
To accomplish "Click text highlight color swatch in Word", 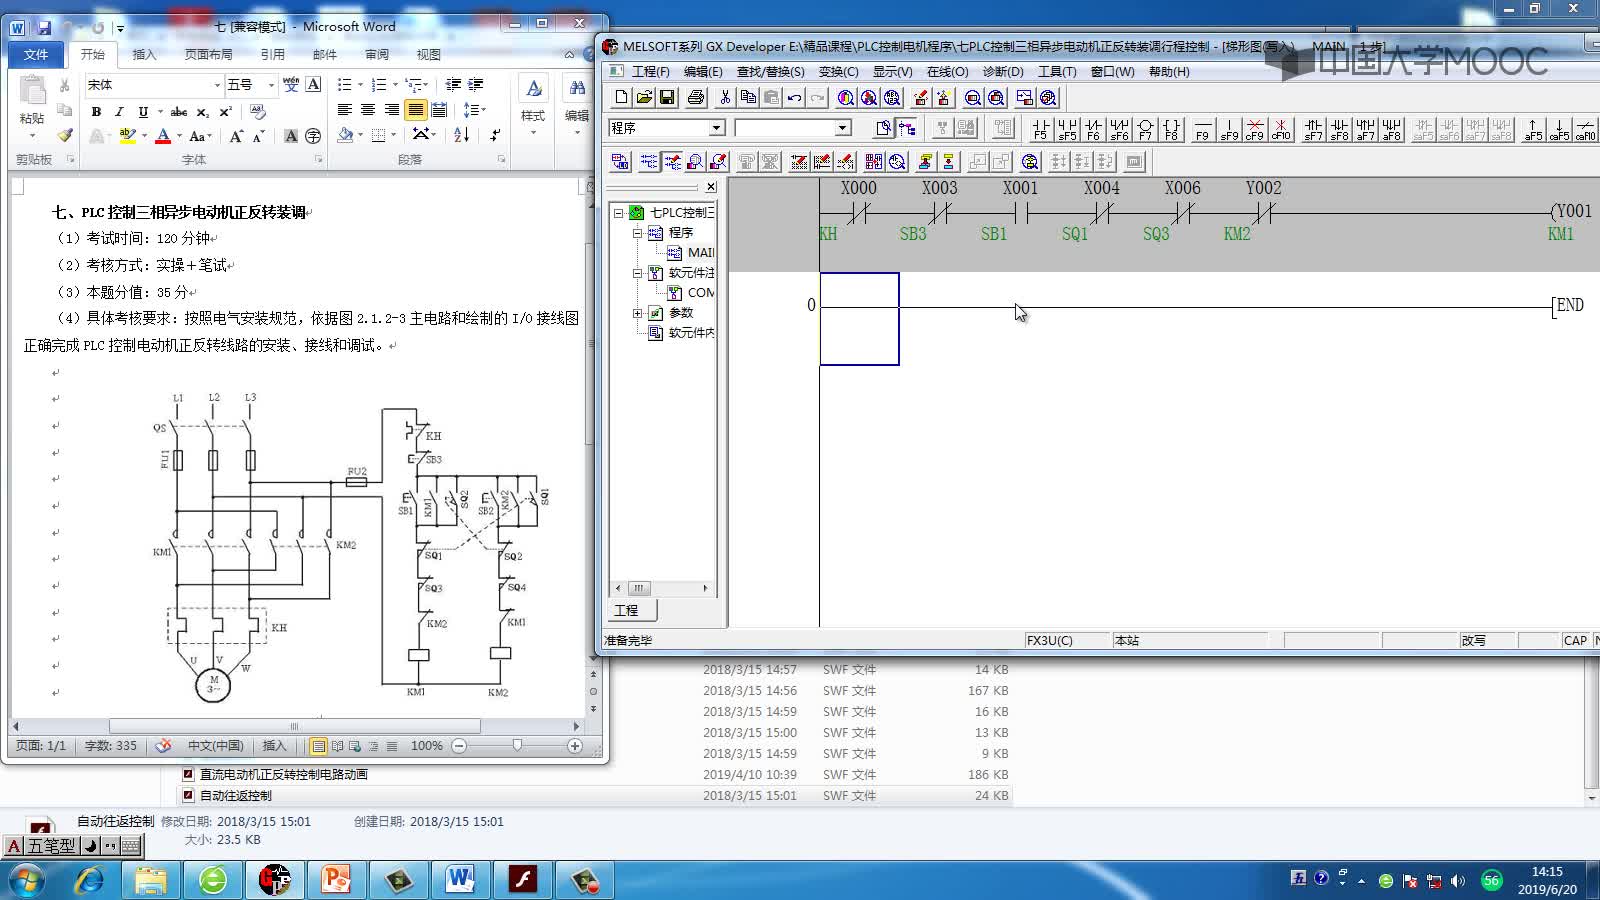I will [x=127, y=136].
